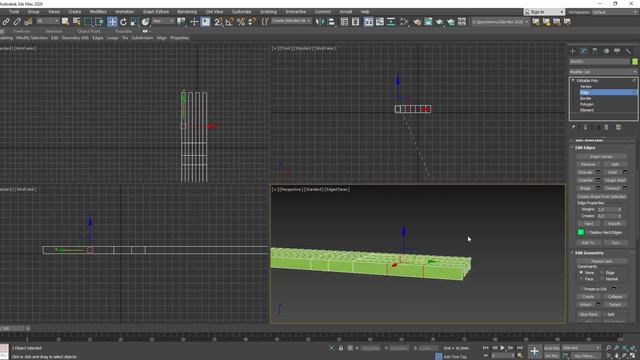Open the Create panel tab icon

point(573,51)
